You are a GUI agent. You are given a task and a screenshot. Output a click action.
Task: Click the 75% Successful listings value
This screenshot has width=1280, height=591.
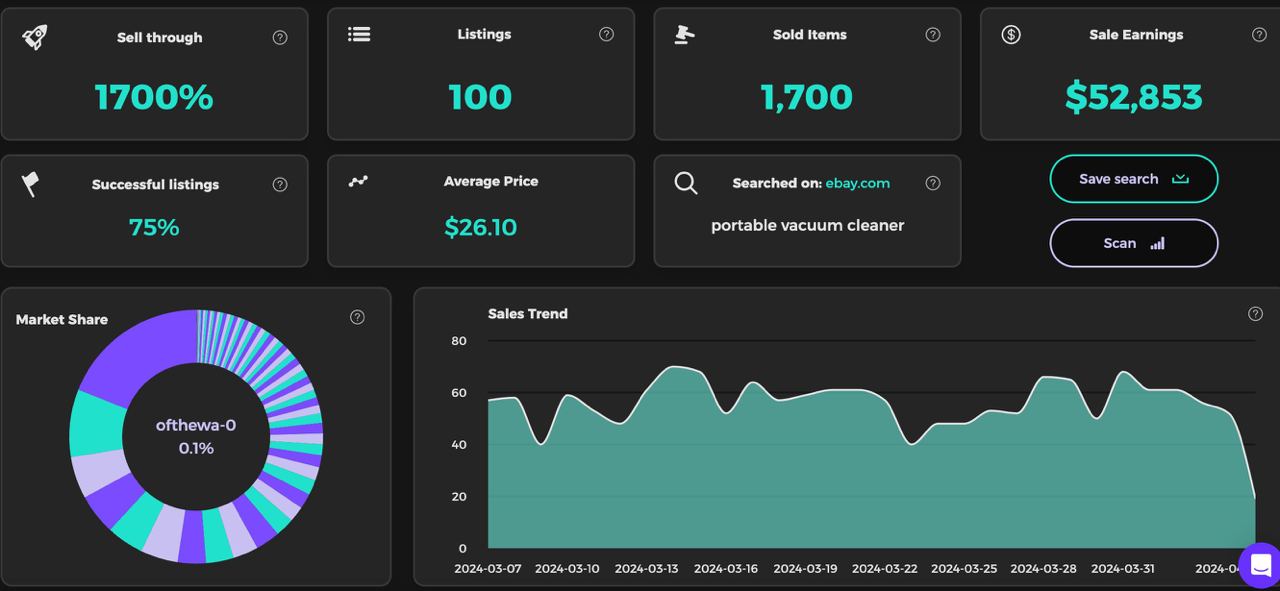click(154, 227)
